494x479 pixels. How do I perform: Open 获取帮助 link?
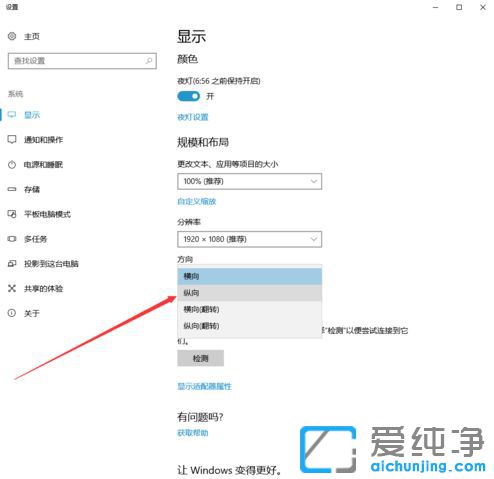[x=193, y=433]
